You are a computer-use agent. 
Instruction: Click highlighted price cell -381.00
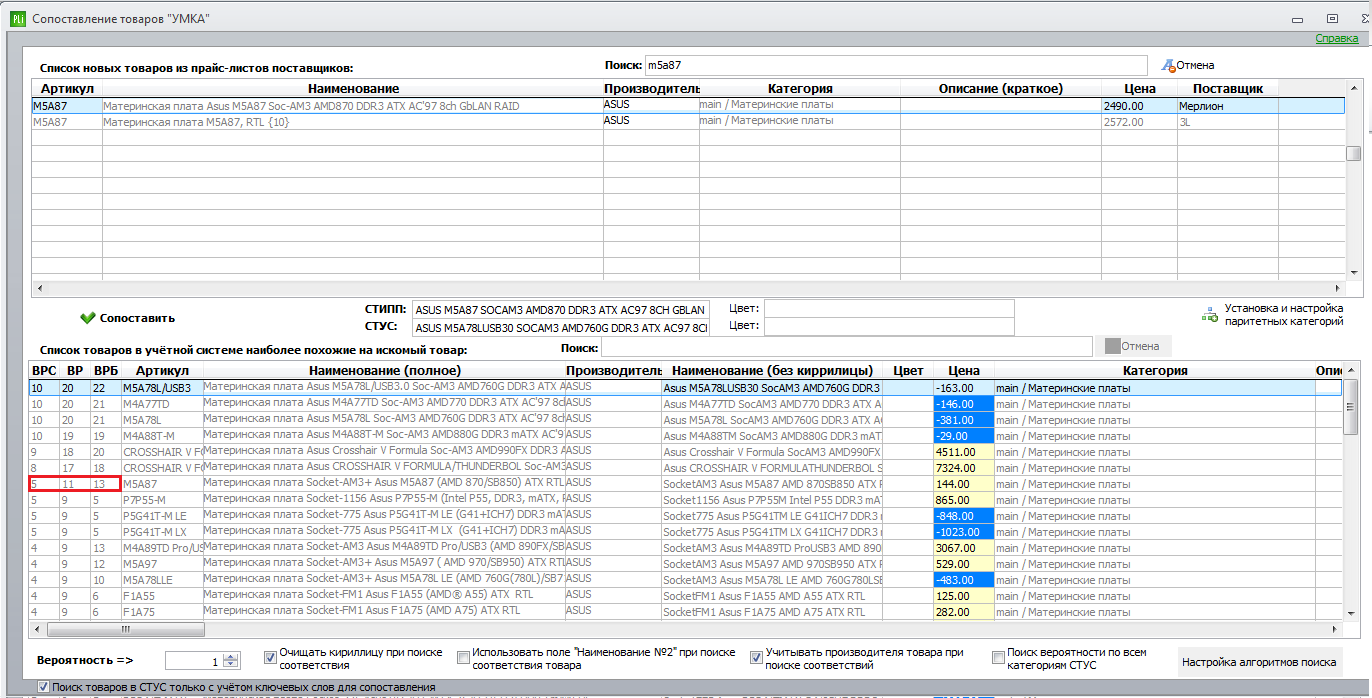point(963,420)
